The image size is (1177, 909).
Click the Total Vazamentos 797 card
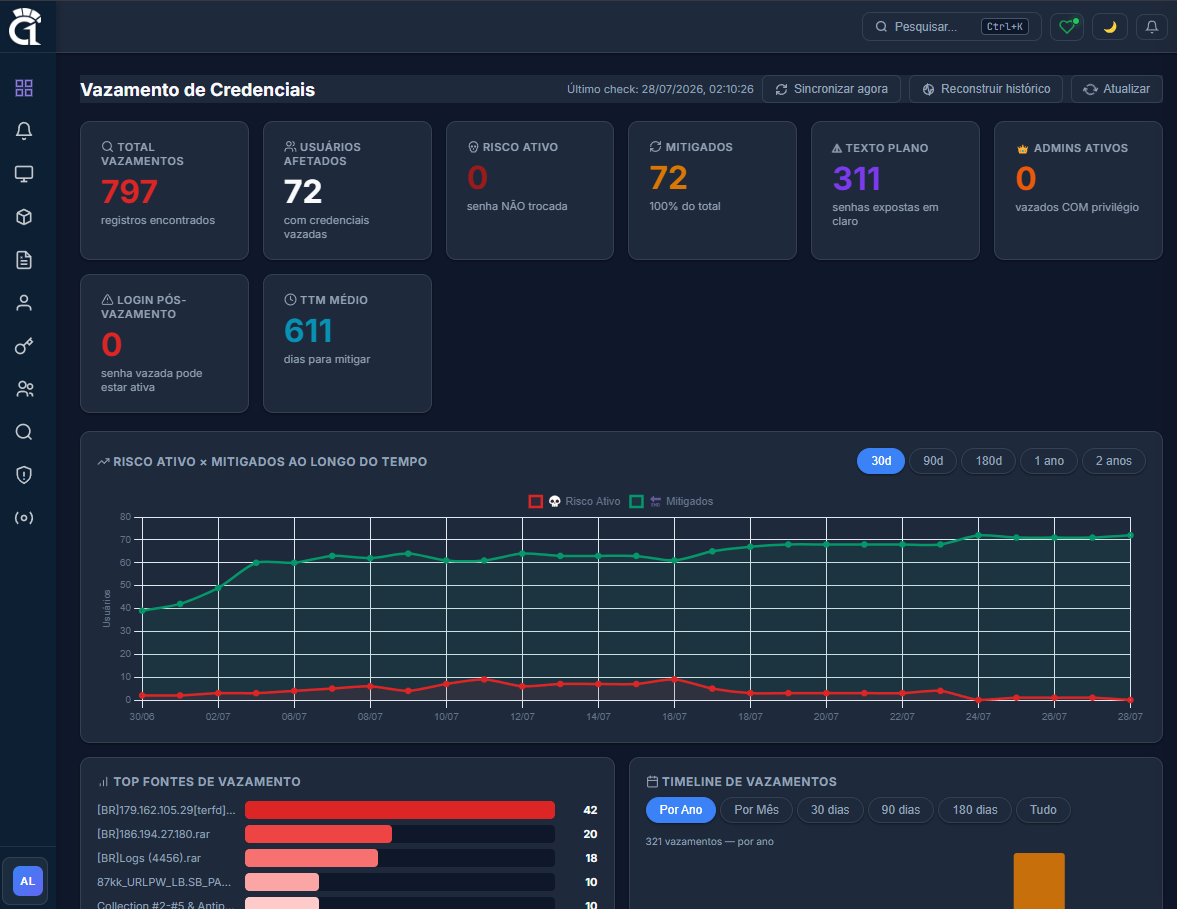tap(164, 191)
